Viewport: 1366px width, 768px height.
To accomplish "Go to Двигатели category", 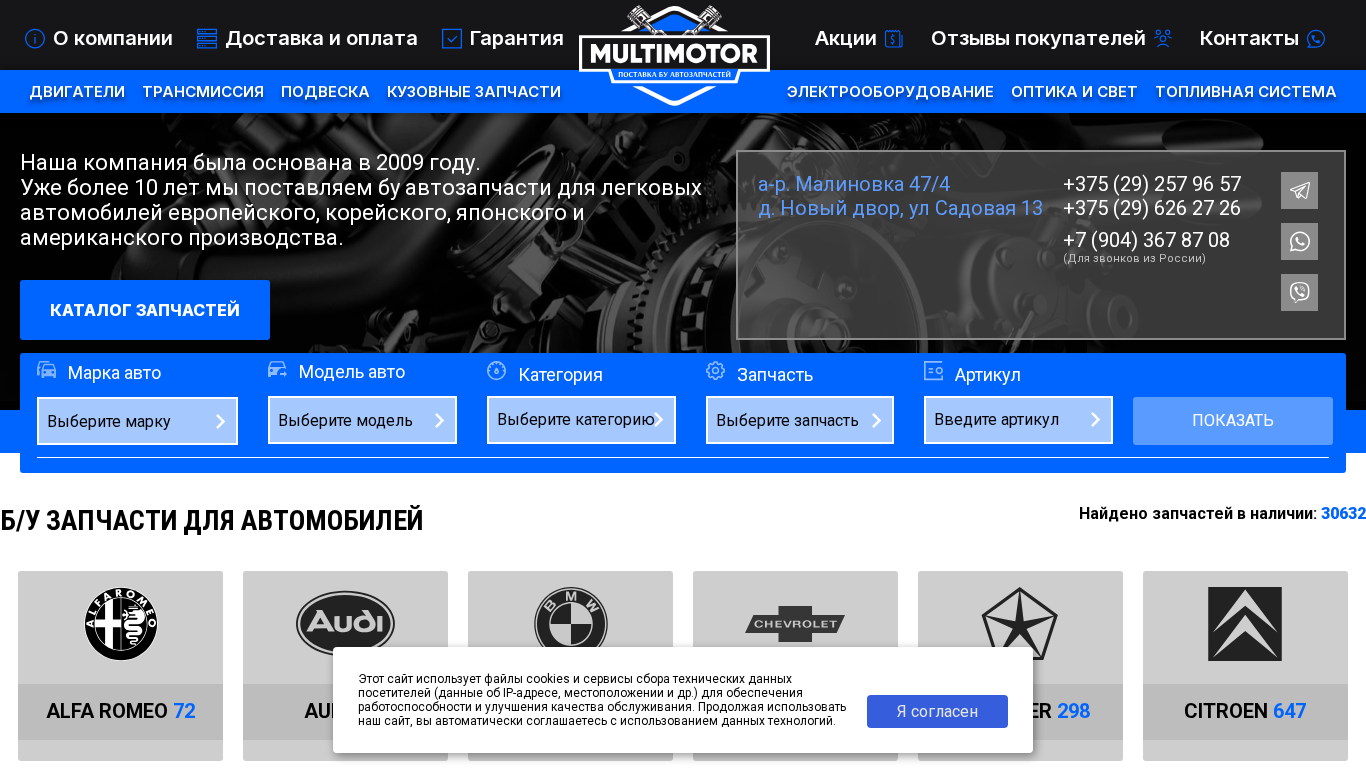I will (x=77, y=92).
